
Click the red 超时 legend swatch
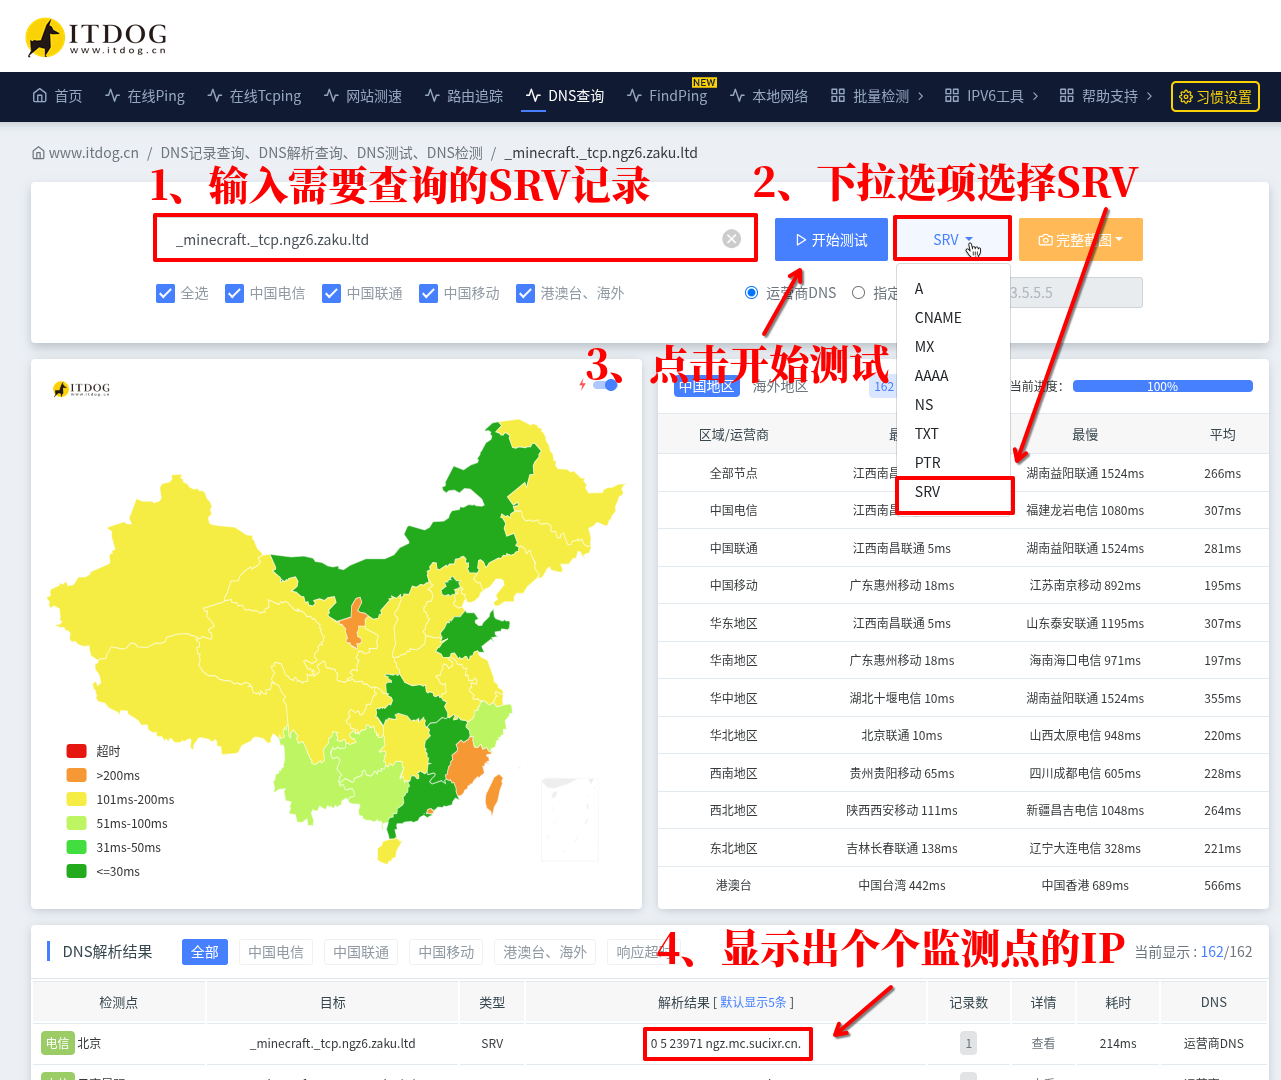(x=76, y=751)
